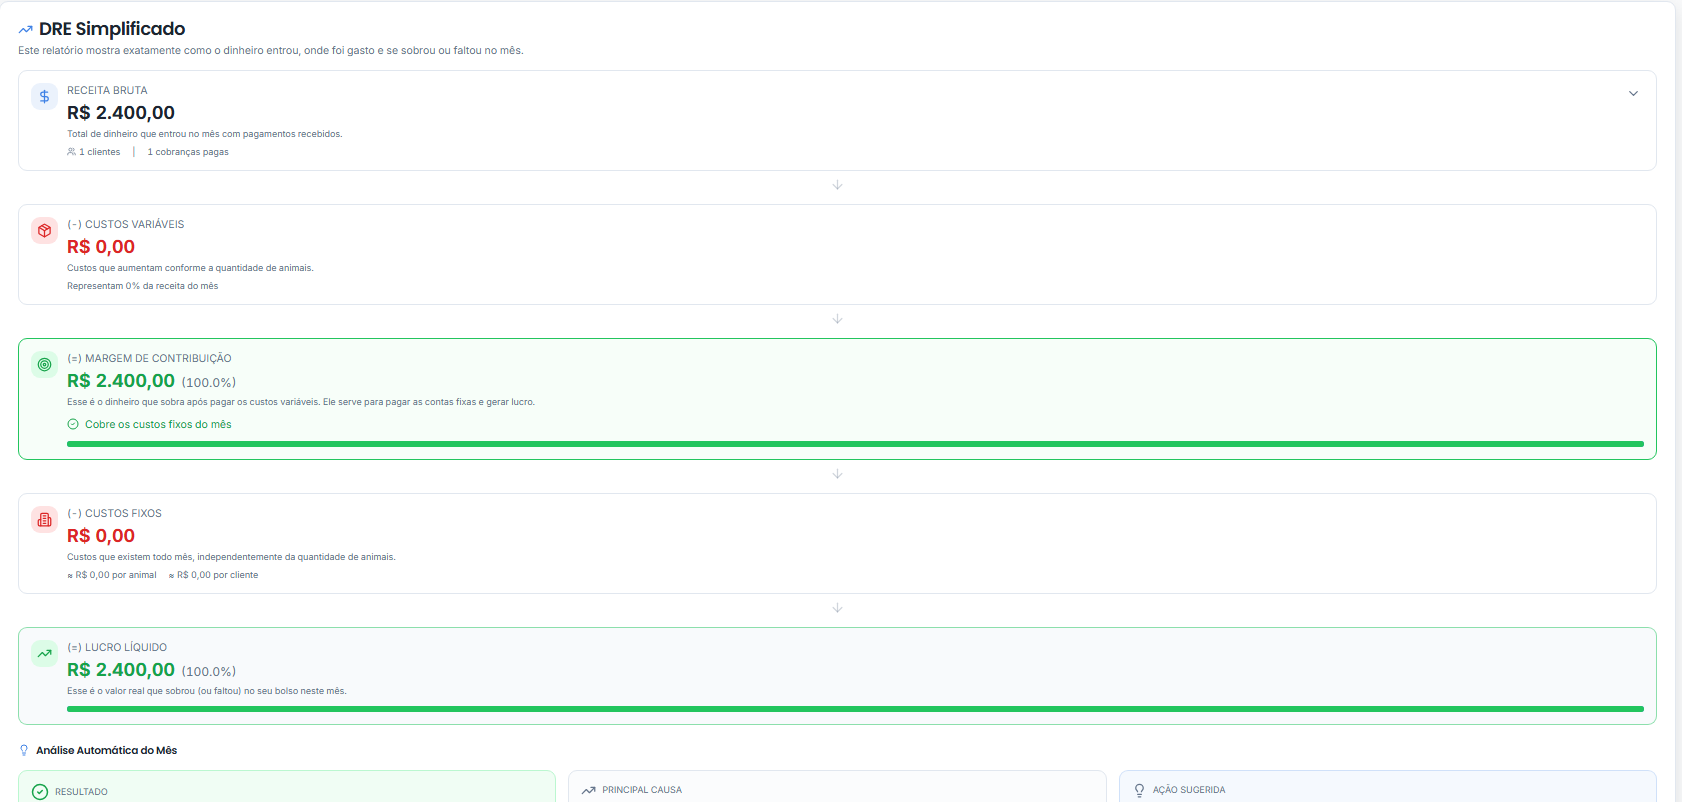Click the check circle icon in Resultado card

(40, 792)
